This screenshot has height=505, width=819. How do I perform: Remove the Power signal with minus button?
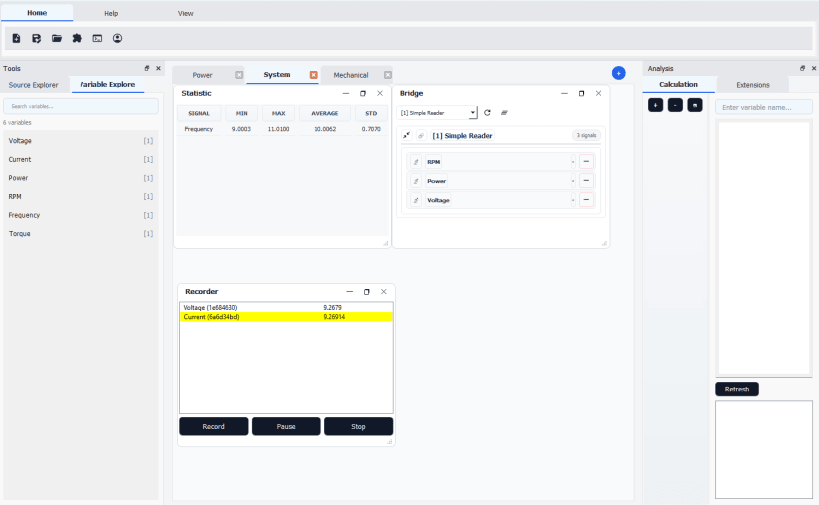(x=586, y=181)
